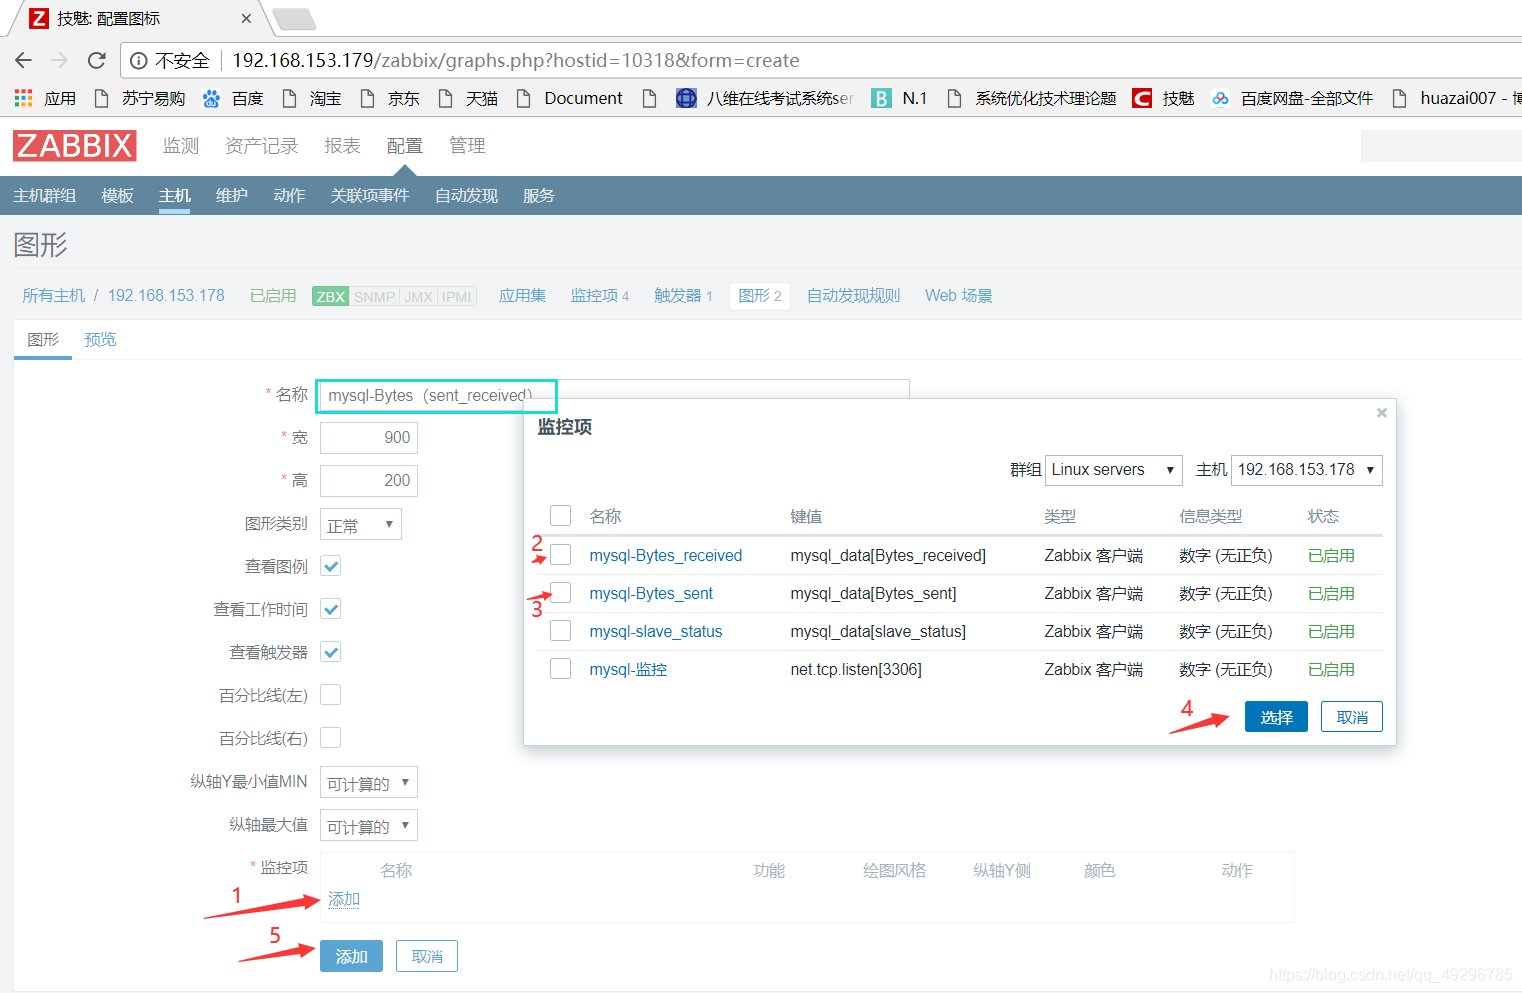Open the 监测 top menu

[x=181, y=146]
